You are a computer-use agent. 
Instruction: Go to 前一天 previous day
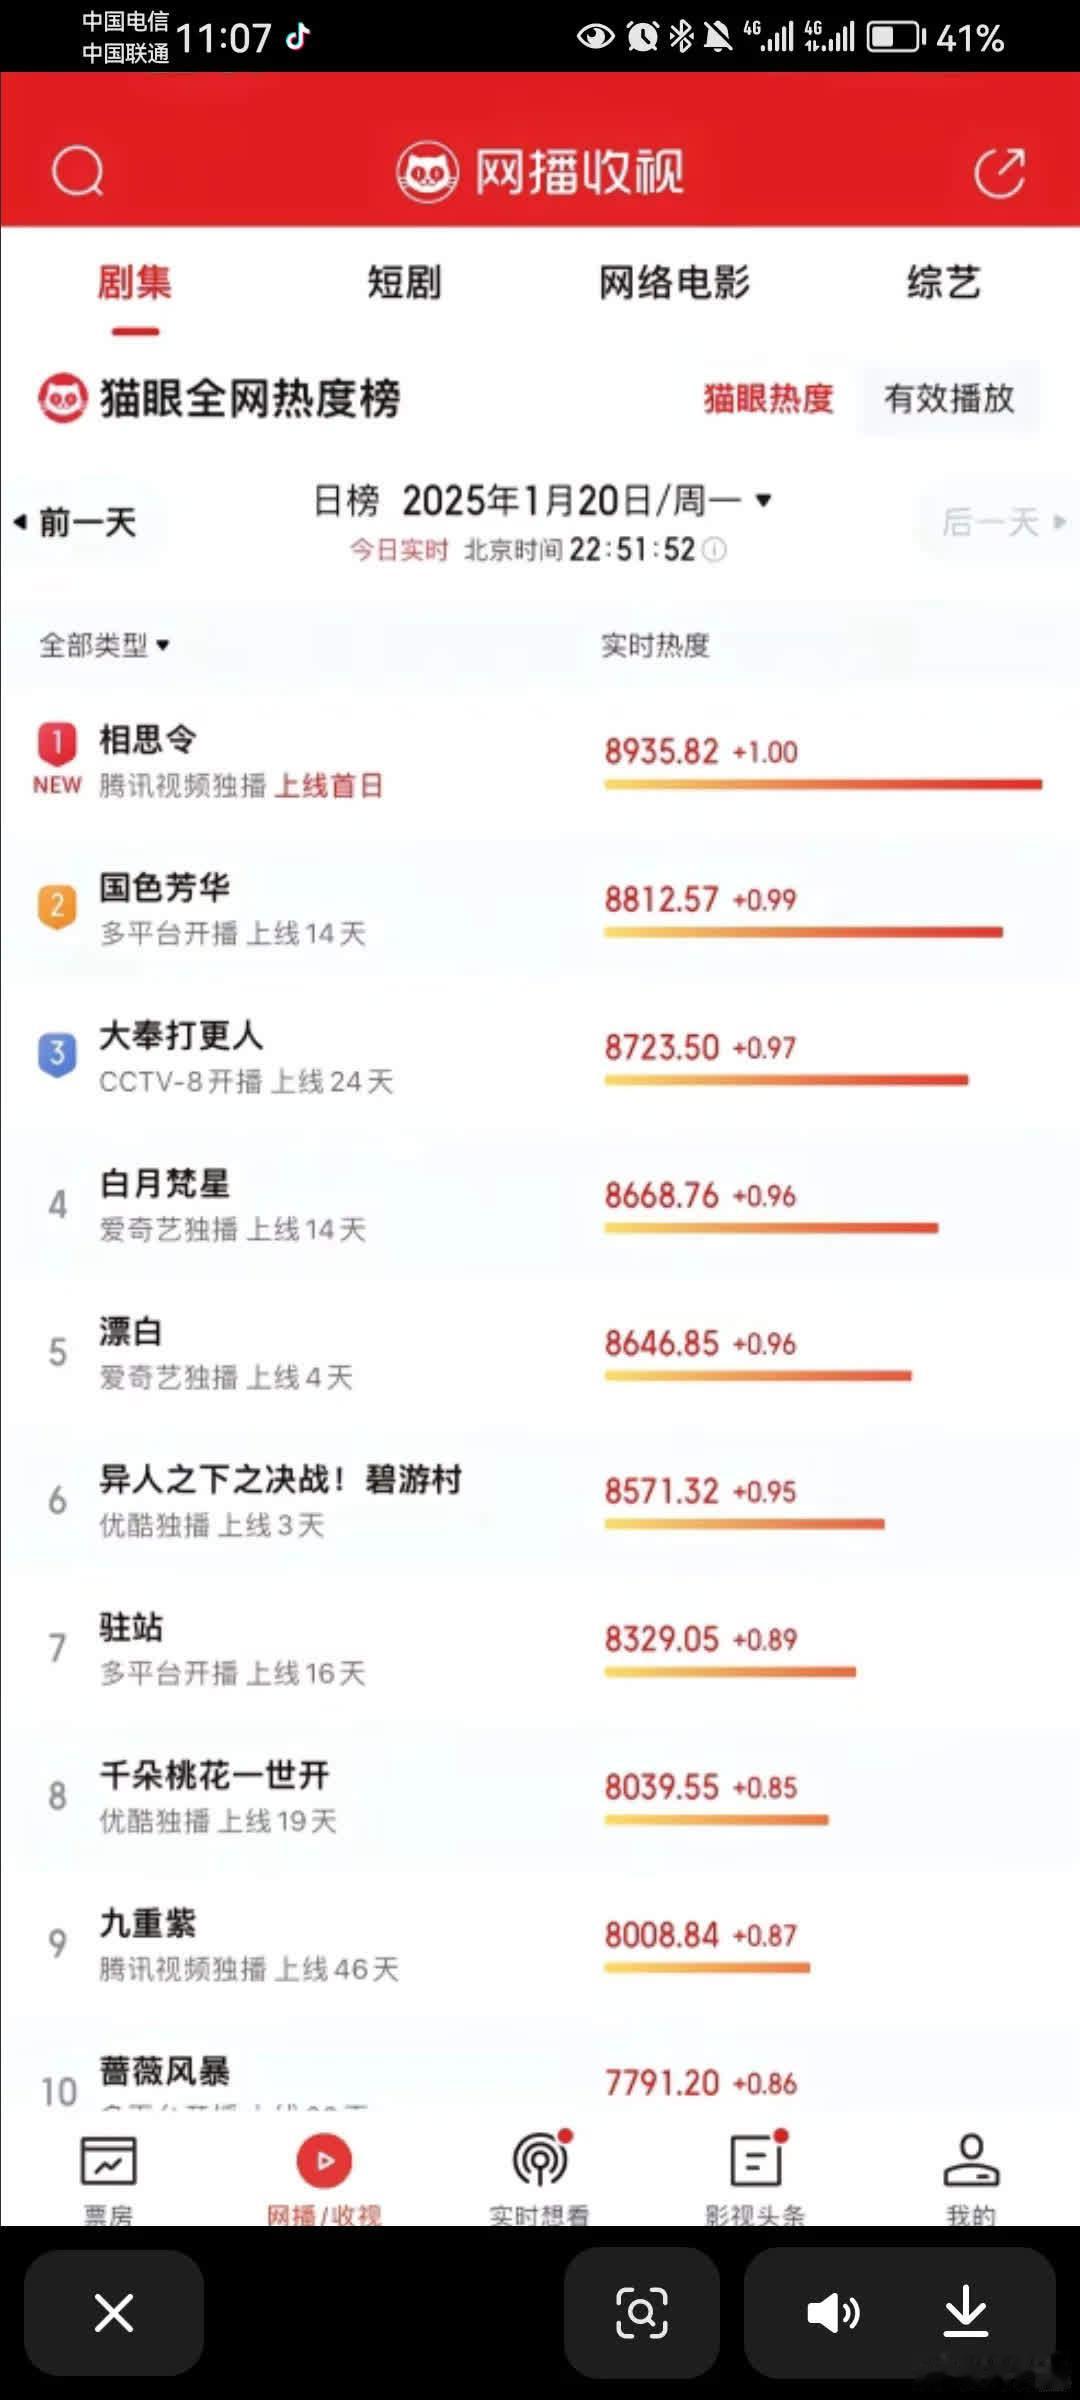tap(76, 522)
